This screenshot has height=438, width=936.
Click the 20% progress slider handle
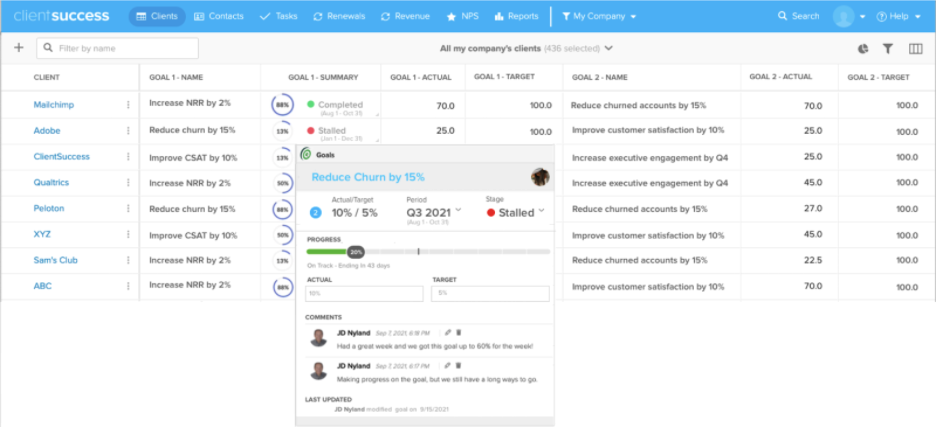[356, 252]
